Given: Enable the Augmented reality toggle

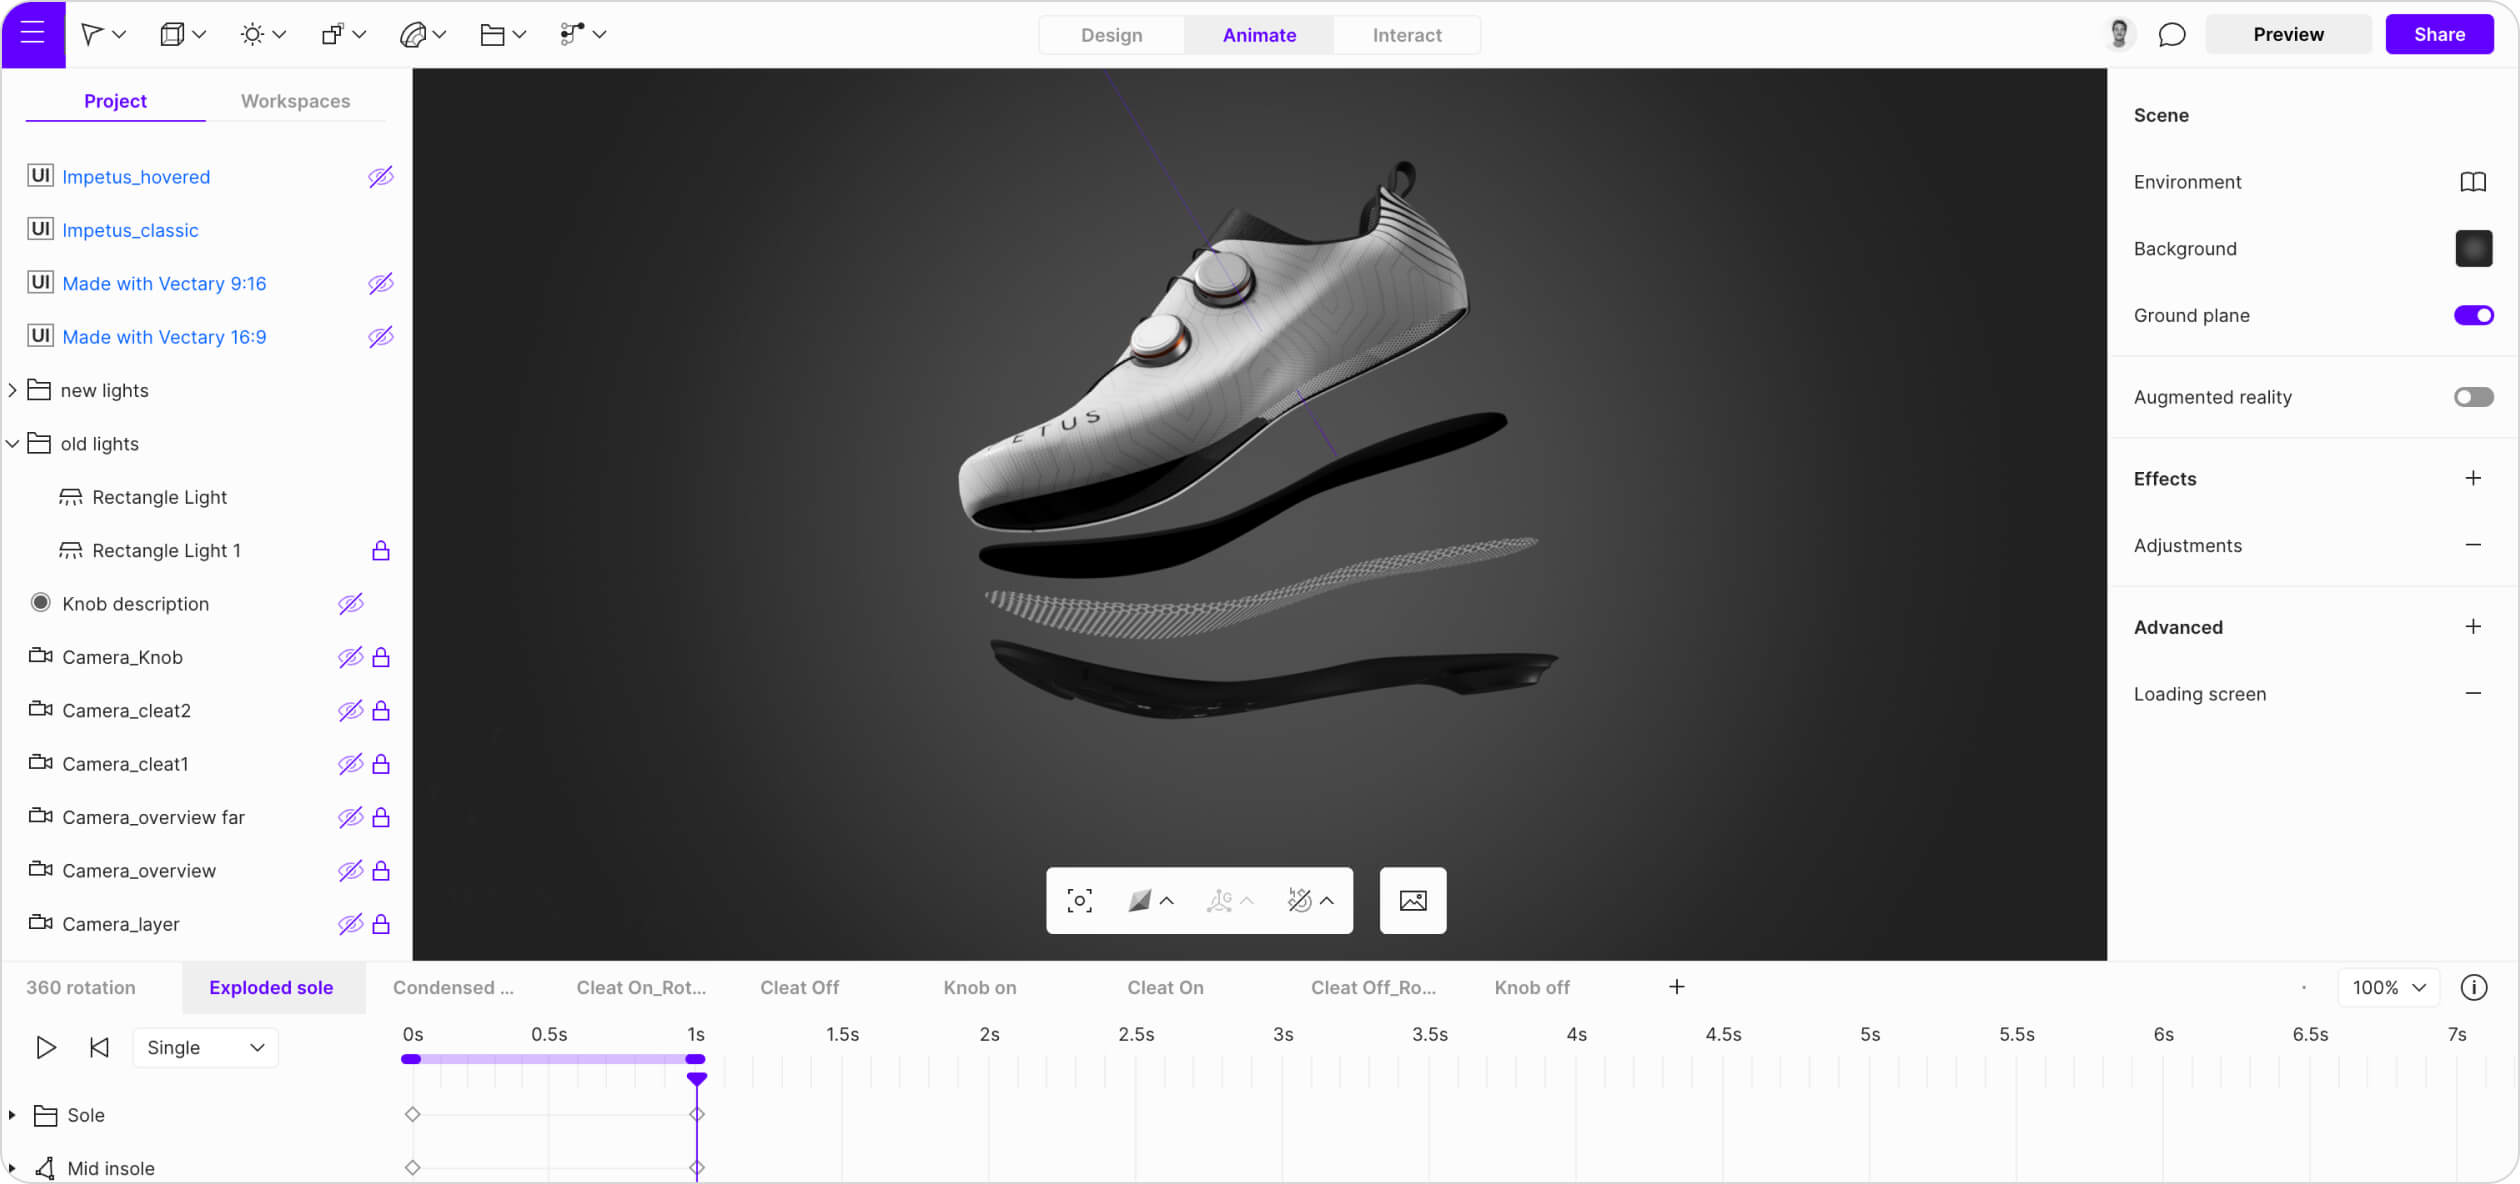Looking at the screenshot, I should (2472, 397).
